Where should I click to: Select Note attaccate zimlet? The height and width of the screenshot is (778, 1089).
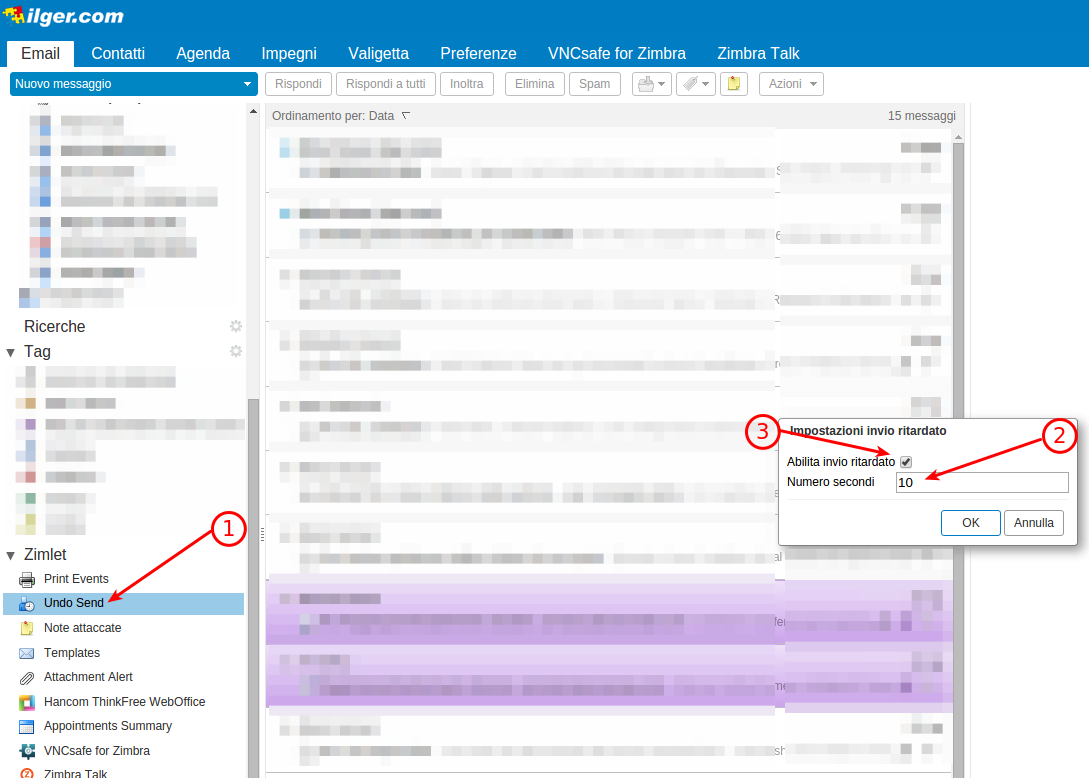pos(82,628)
